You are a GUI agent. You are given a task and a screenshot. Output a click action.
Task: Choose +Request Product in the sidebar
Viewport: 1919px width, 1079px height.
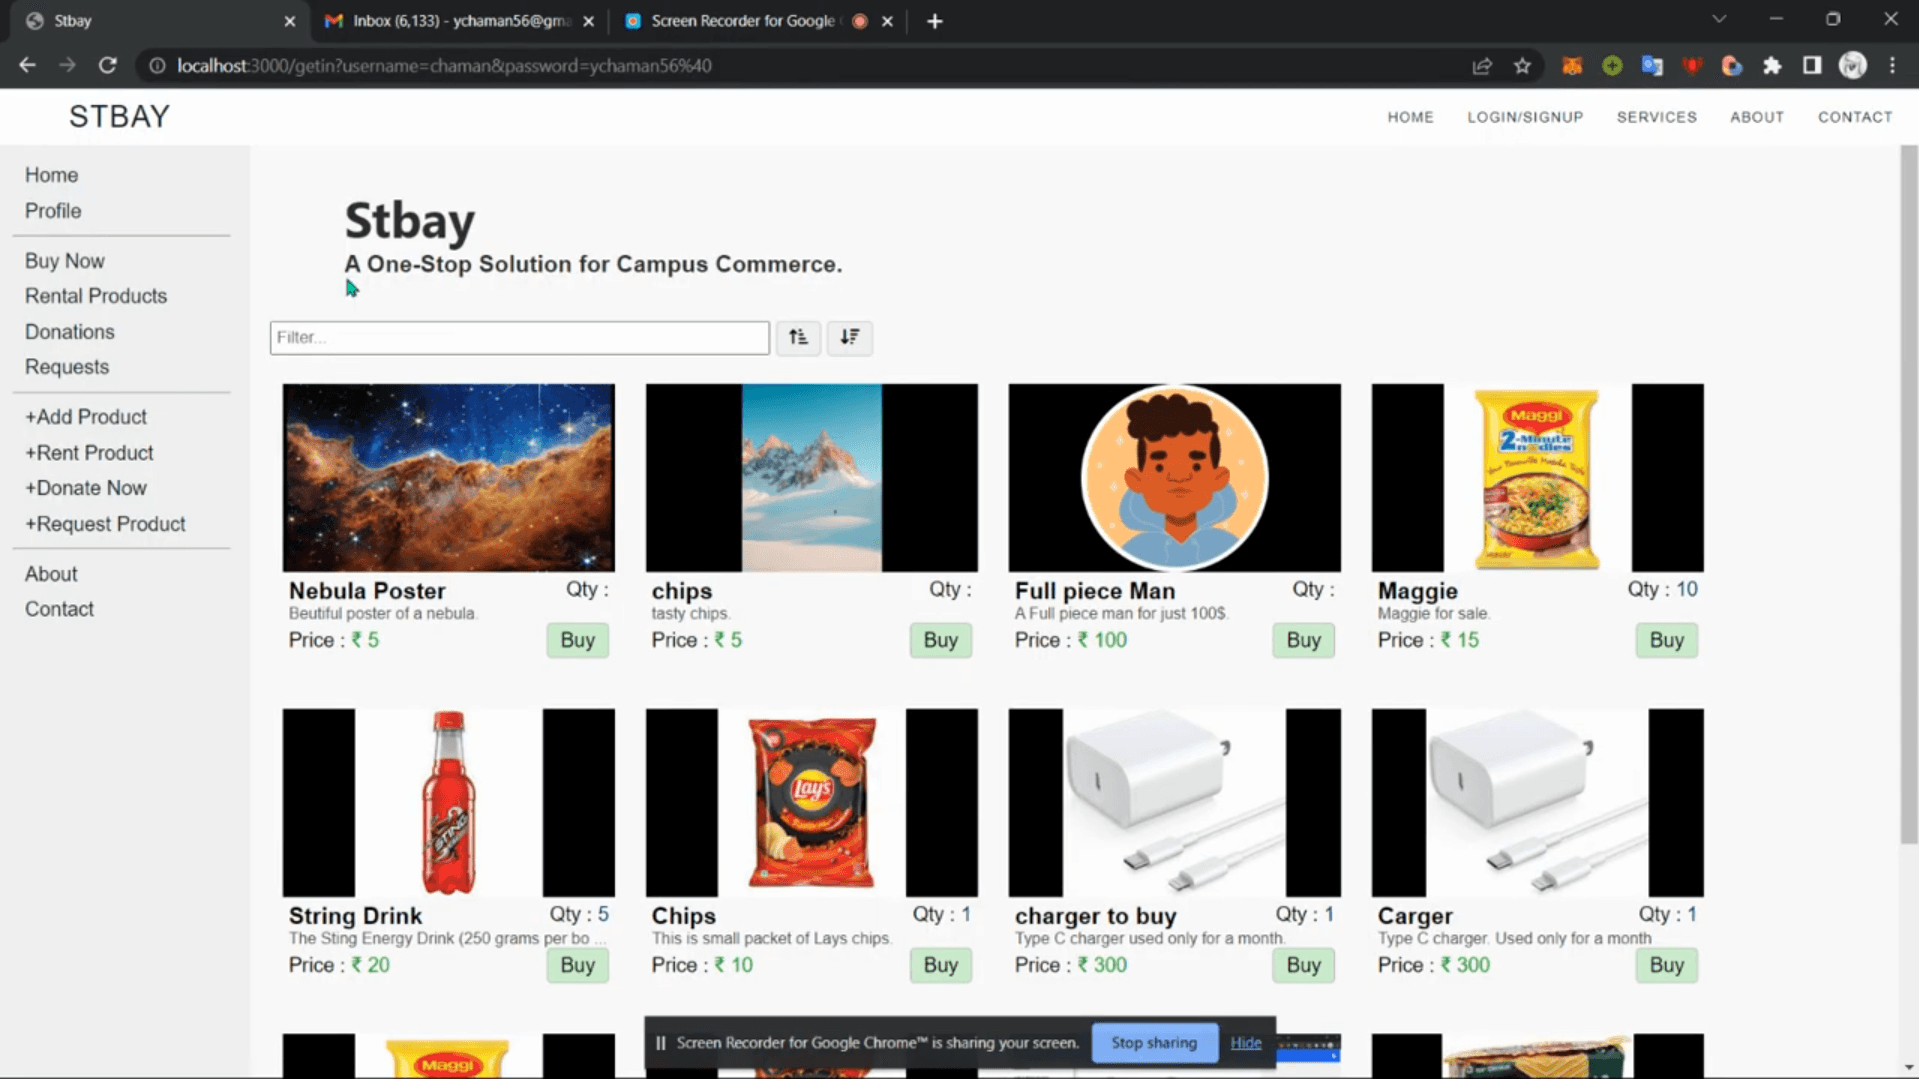105,524
